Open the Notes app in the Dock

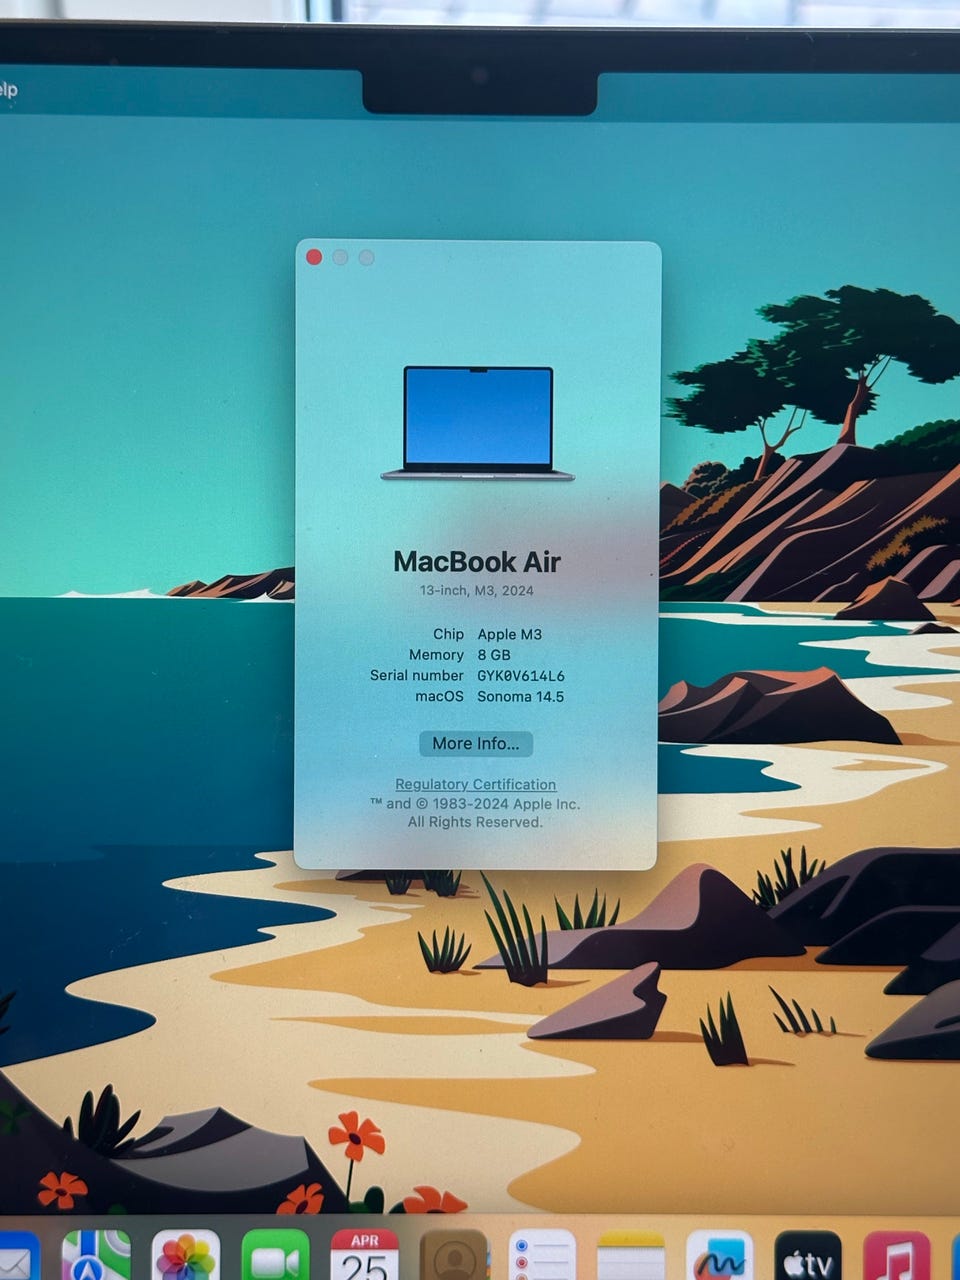pyautogui.click(x=631, y=1256)
